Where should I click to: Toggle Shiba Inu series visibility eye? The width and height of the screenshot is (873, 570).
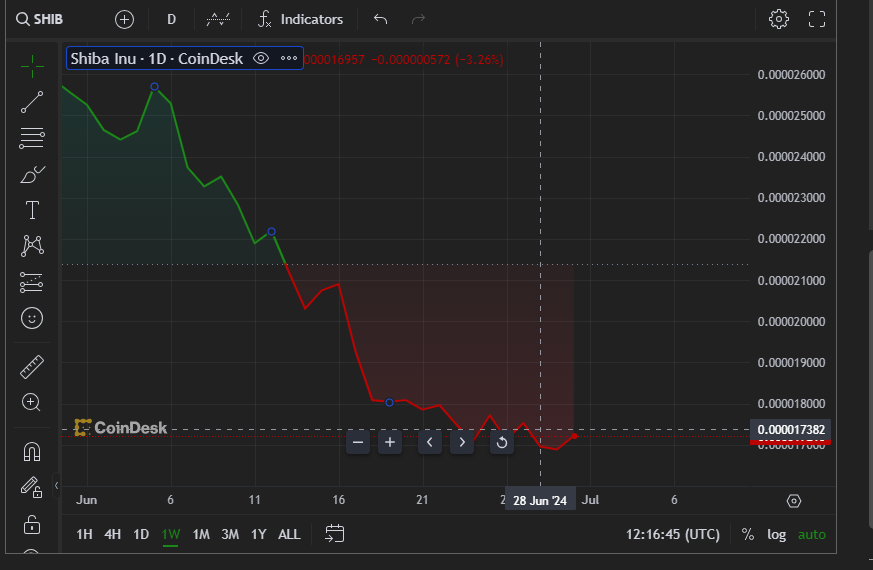click(261, 58)
